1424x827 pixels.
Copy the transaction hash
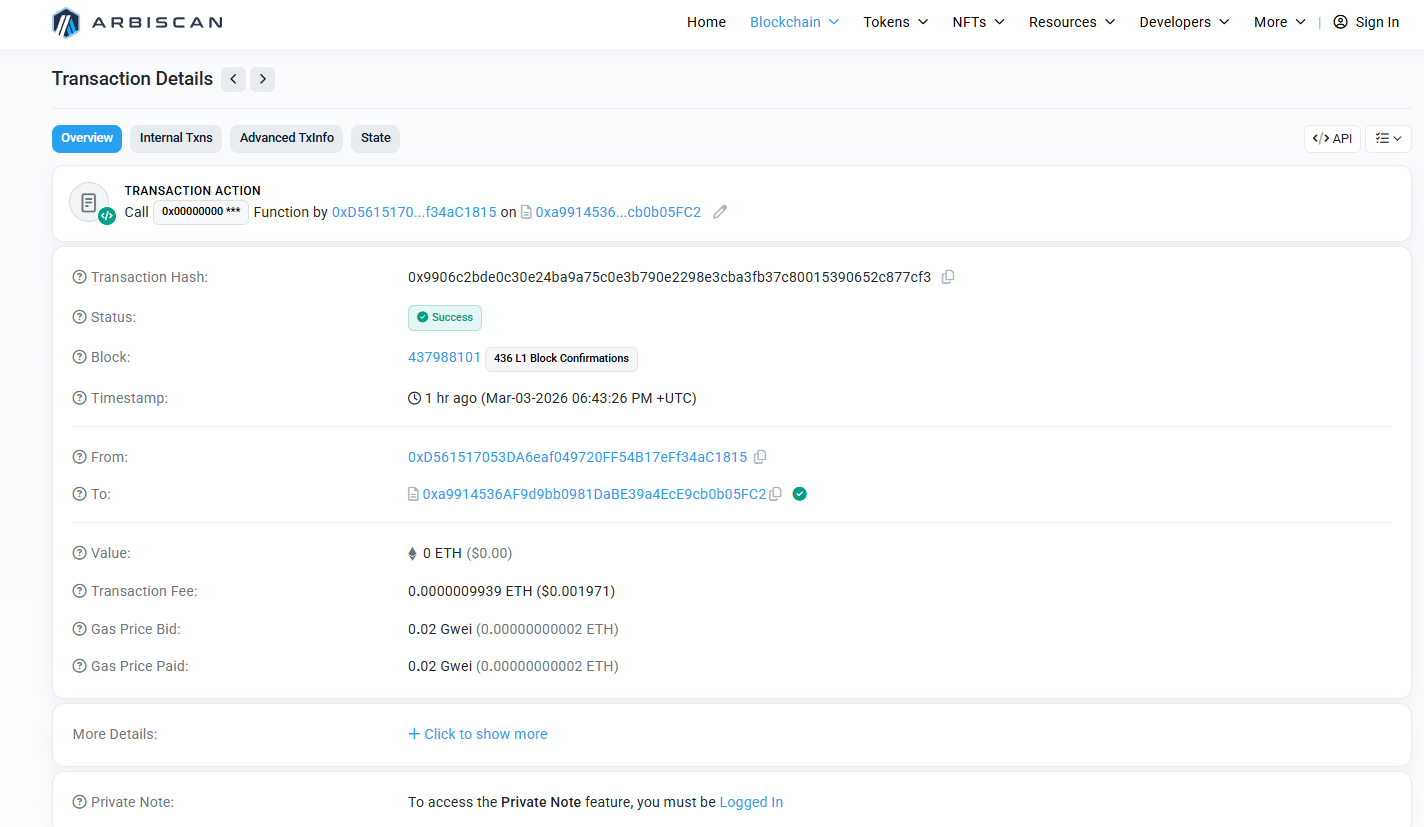(x=948, y=277)
